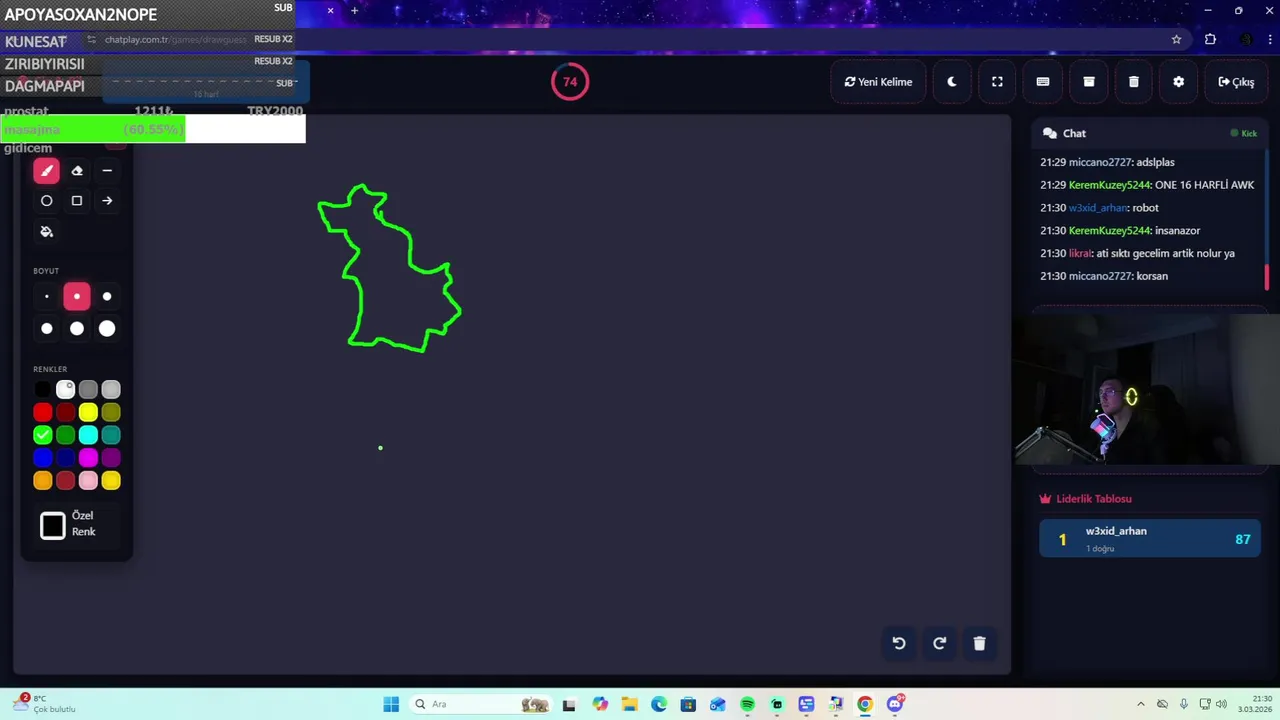Screen dimensions: 1280x720
Task: Choose the third brush size dot
Action: click(107, 297)
